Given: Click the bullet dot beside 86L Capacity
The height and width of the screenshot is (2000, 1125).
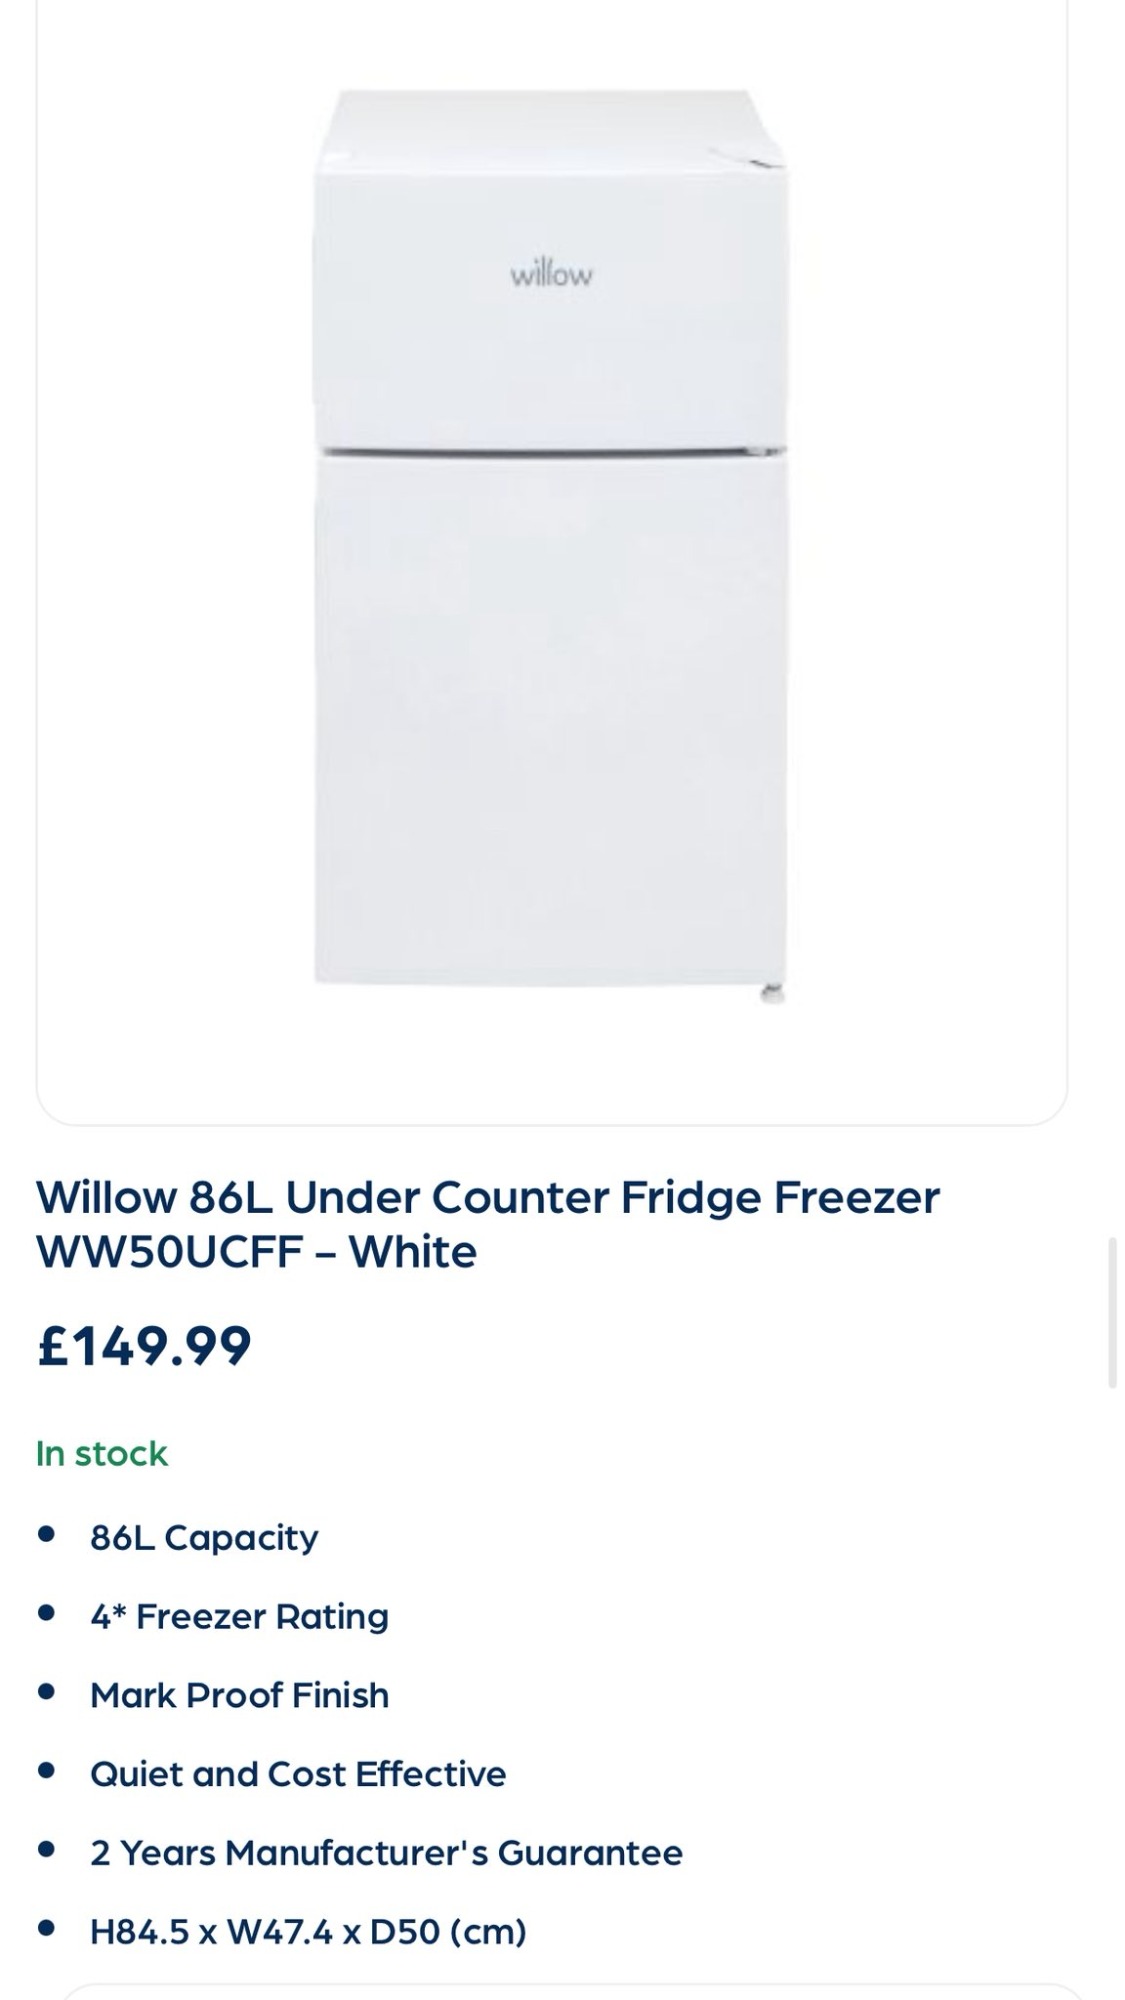Looking at the screenshot, I should (x=46, y=1535).
